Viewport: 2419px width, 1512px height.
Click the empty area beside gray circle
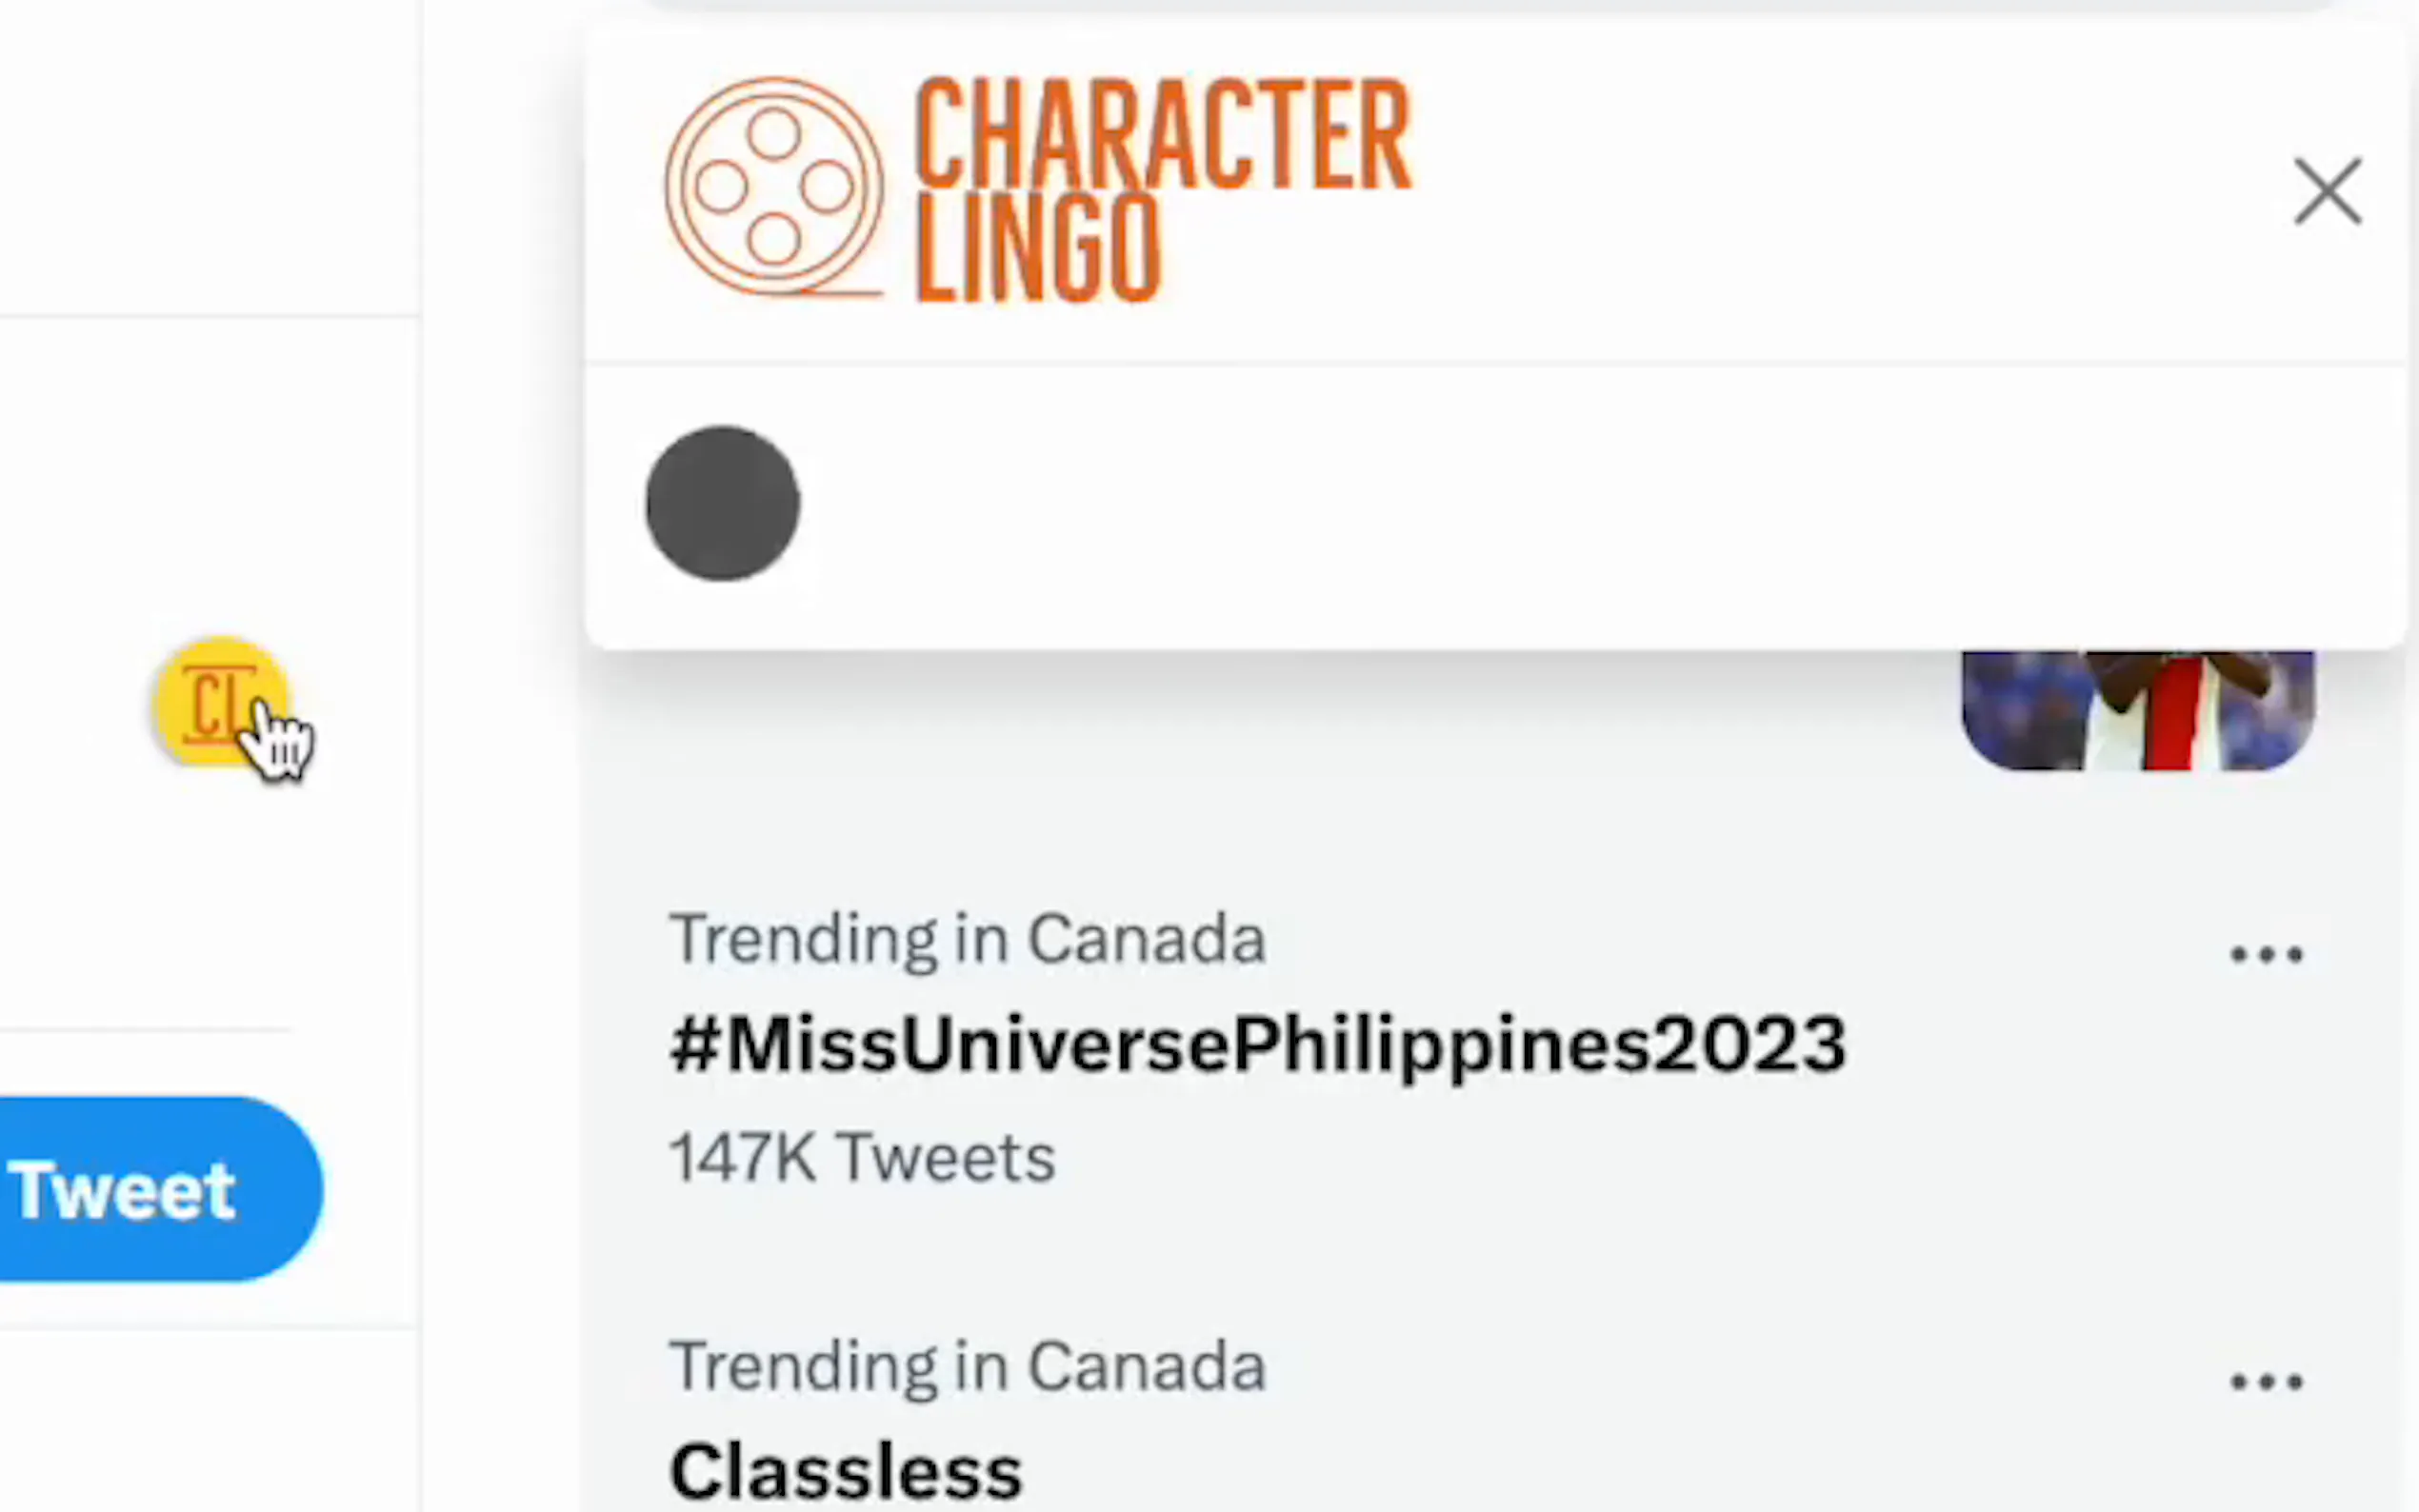pos(1500,505)
